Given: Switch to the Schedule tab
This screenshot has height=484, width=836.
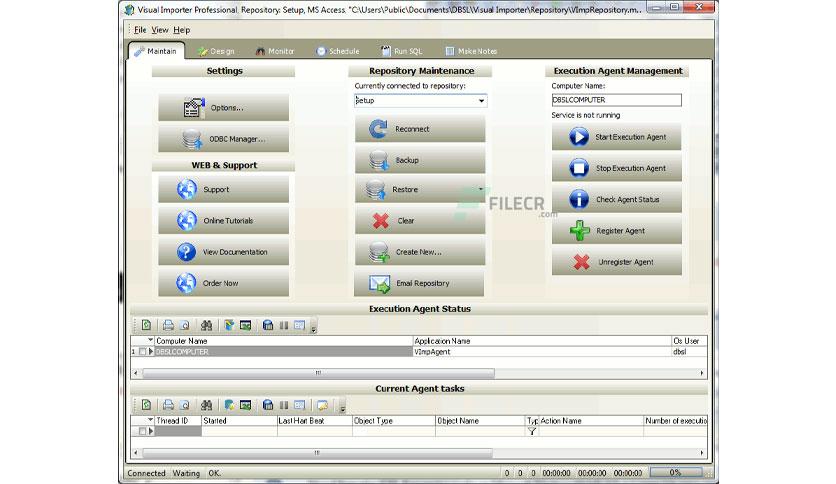Looking at the screenshot, I should [337, 51].
